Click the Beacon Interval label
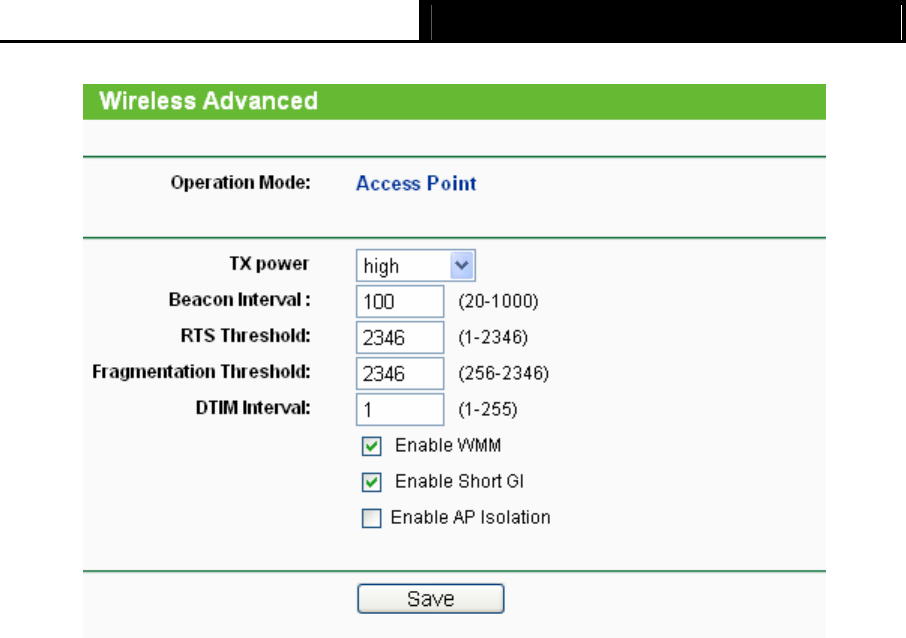 click(240, 300)
